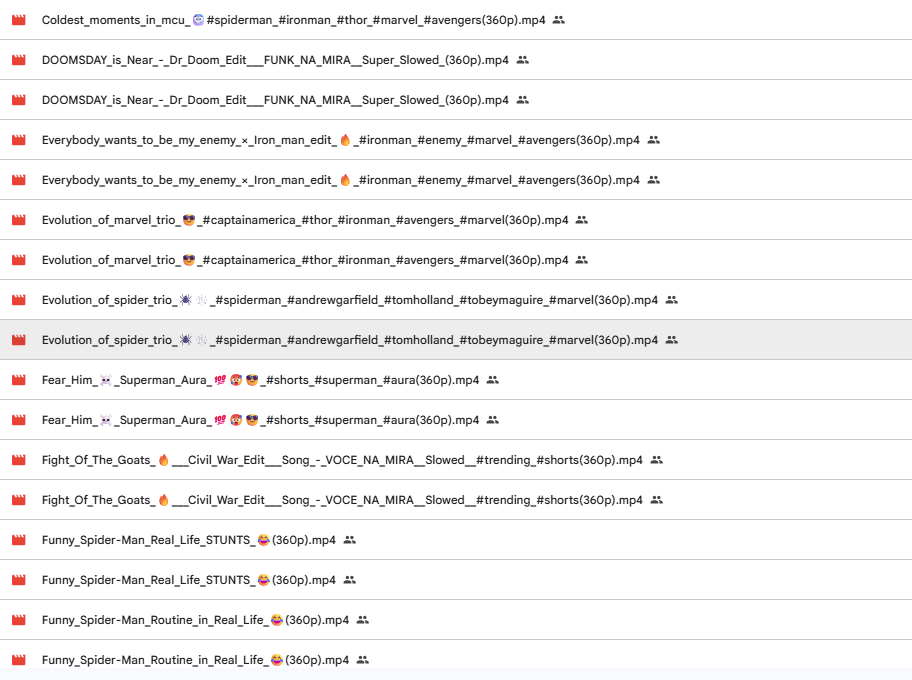This screenshot has height=680, width=912.
Task: Select the lower DOOMSDAY_is_Near file name
Action: coord(275,100)
